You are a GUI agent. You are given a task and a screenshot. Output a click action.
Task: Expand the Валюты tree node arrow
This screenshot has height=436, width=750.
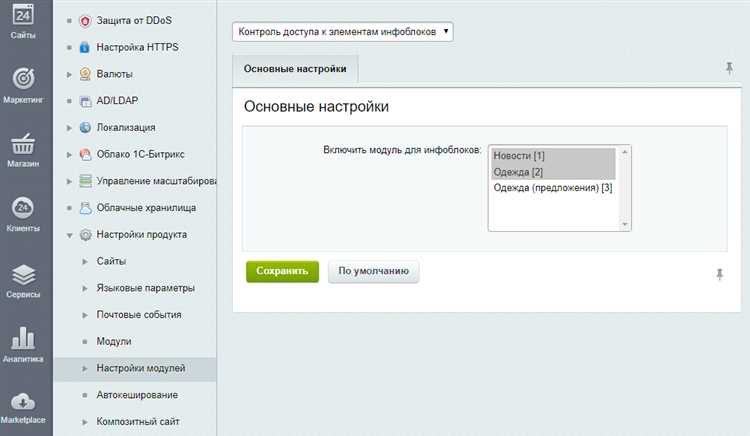pyautogui.click(x=69, y=75)
